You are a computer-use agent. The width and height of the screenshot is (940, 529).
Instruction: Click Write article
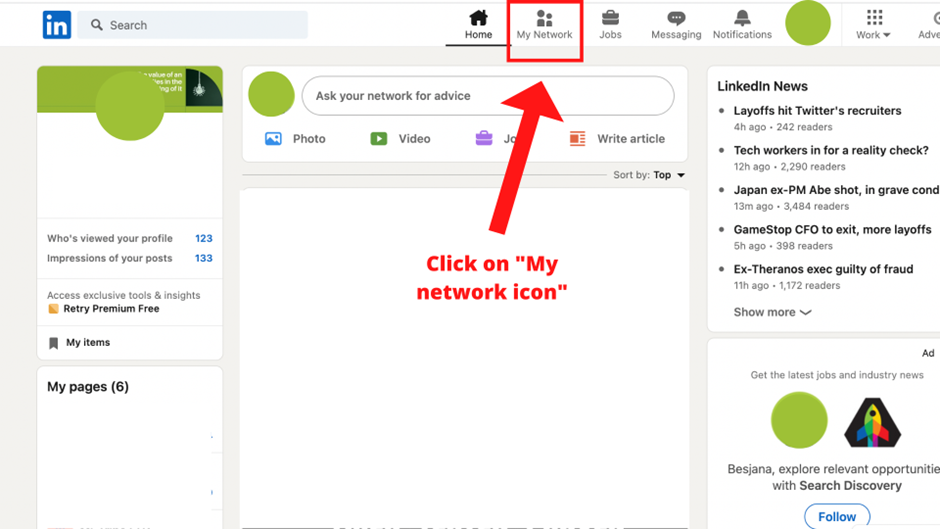617,139
